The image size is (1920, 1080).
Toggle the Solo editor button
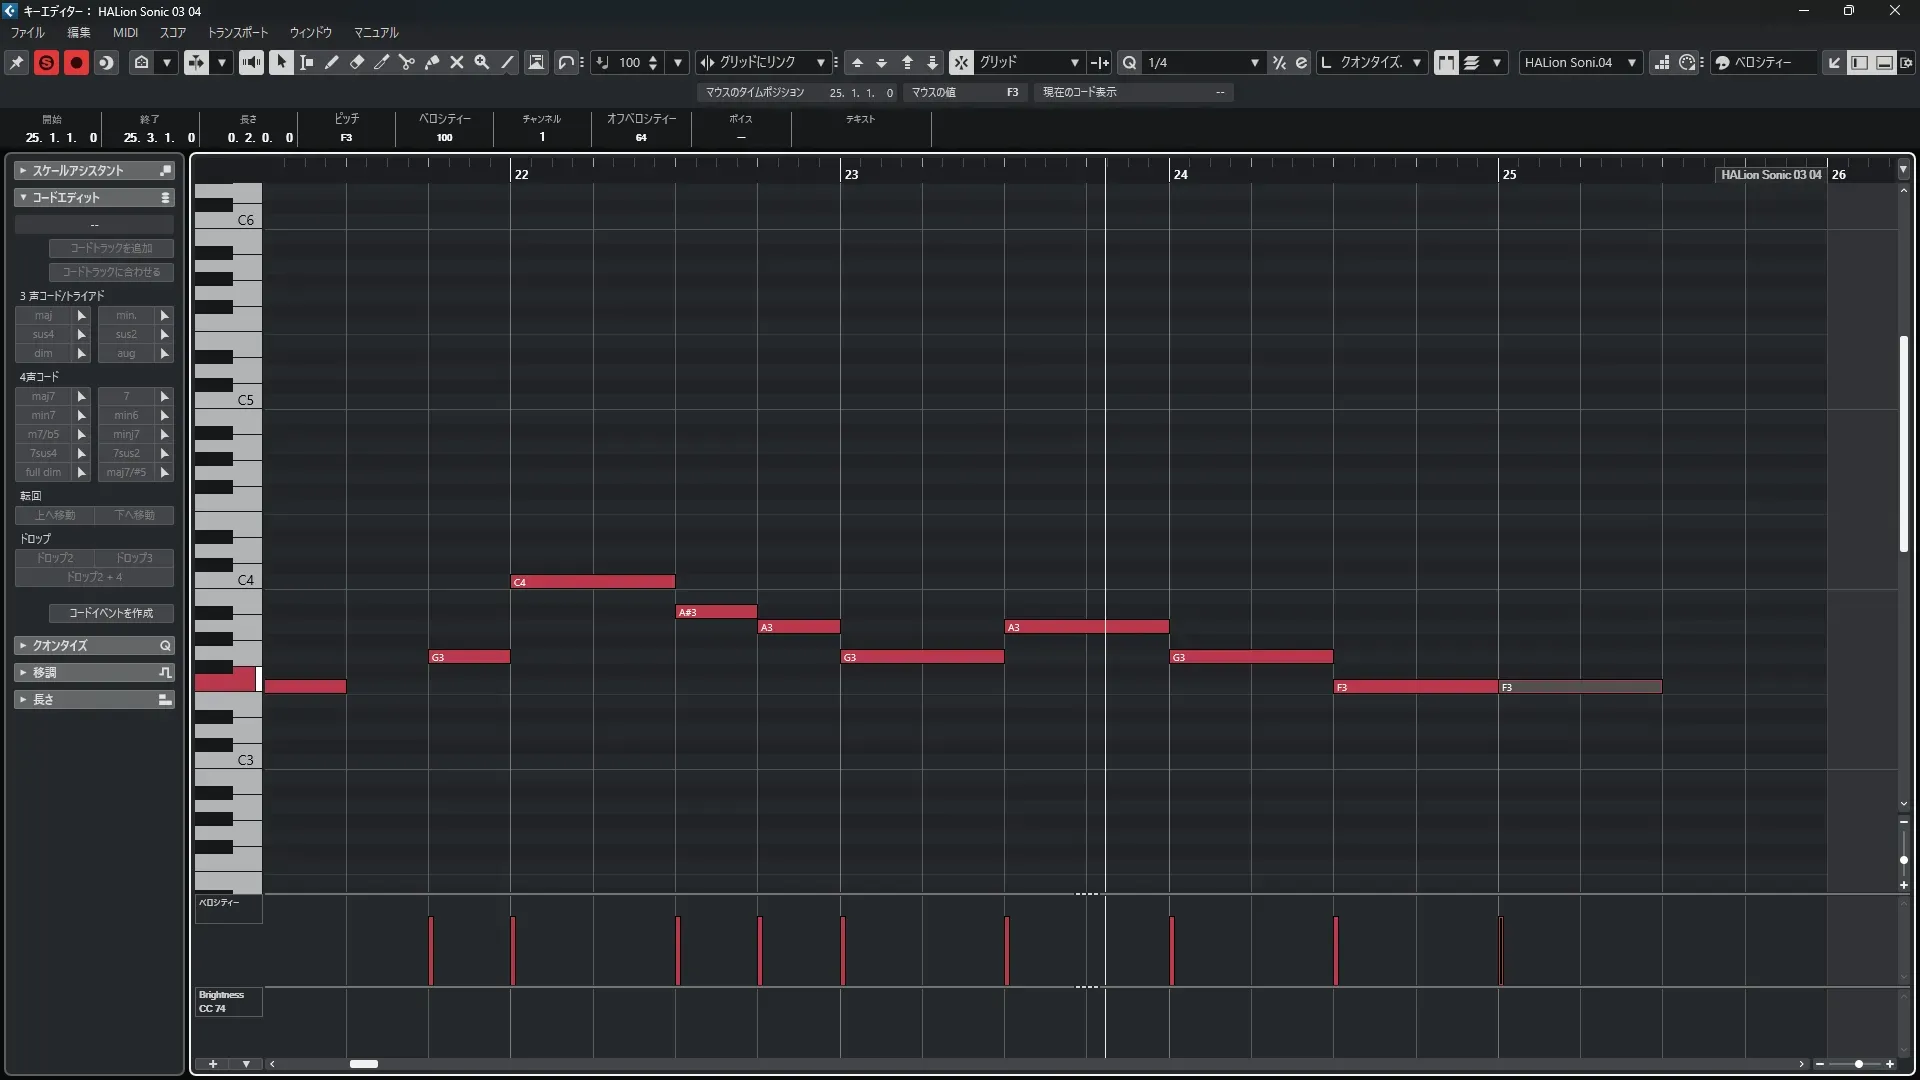(46, 62)
